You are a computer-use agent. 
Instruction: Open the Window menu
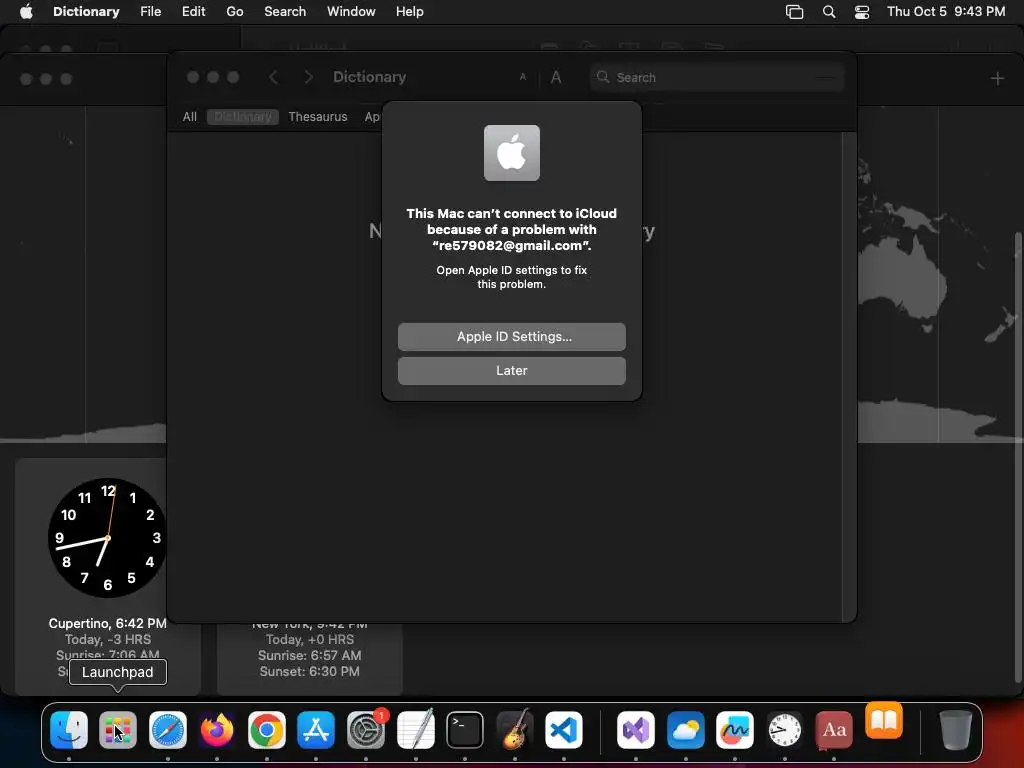coord(351,11)
